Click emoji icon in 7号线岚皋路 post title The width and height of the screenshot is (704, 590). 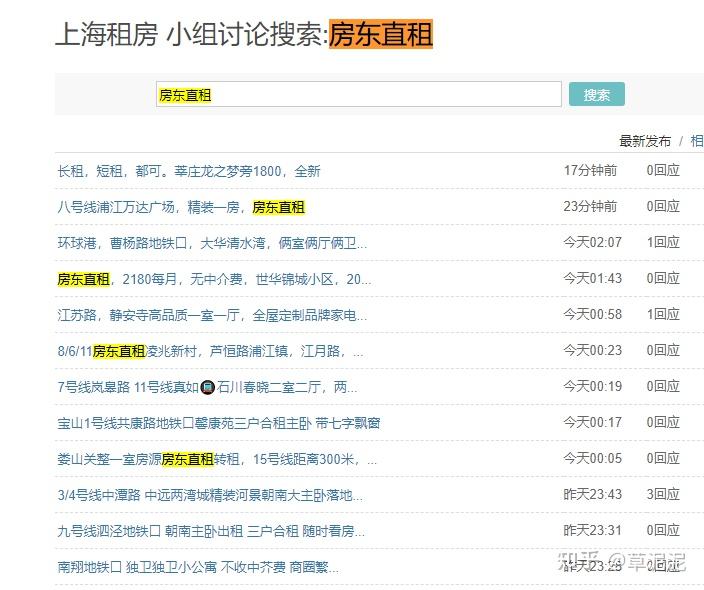(x=208, y=387)
